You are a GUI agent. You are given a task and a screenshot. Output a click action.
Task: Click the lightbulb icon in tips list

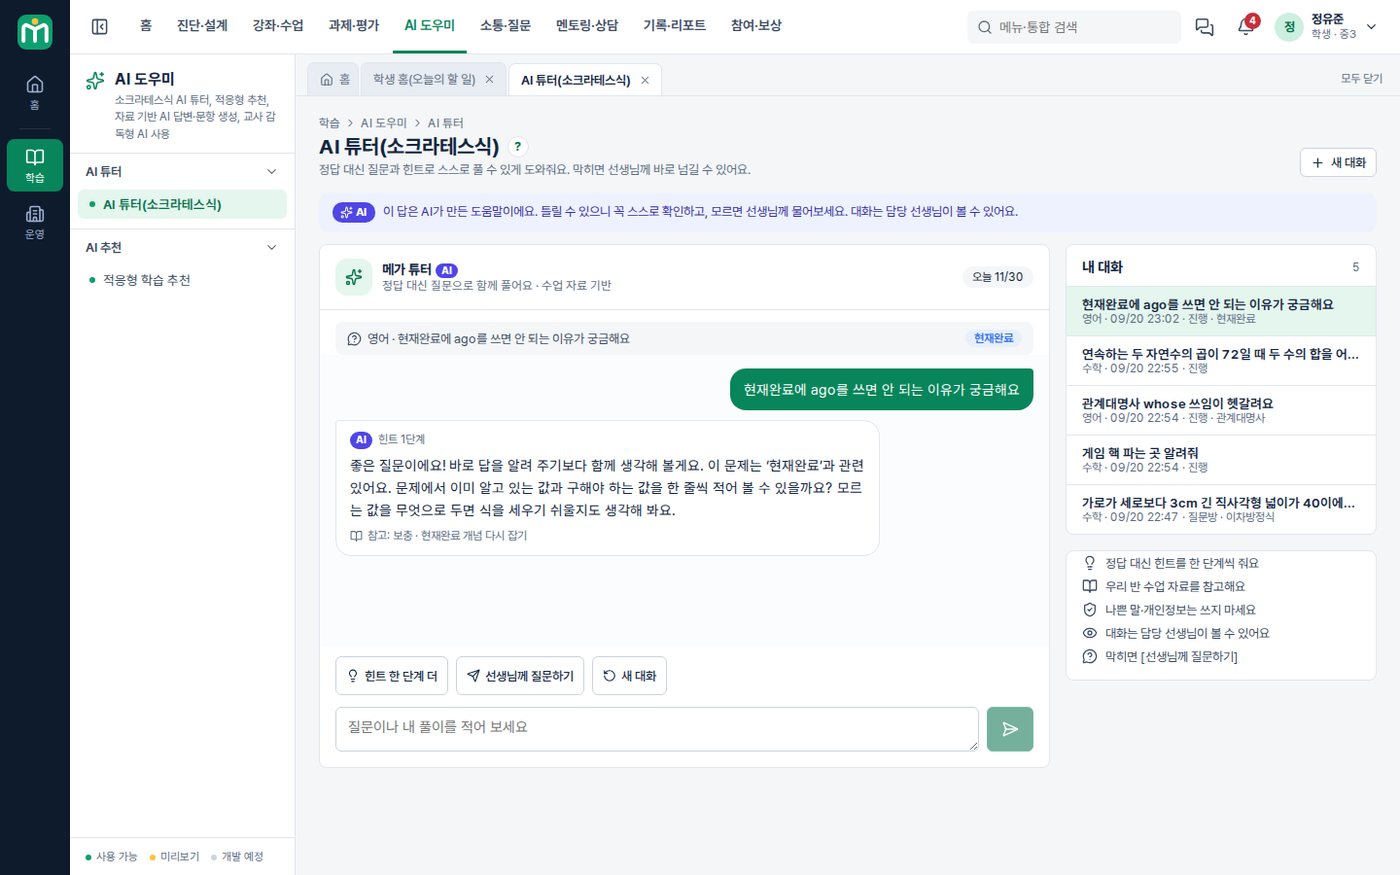coord(1090,563)
